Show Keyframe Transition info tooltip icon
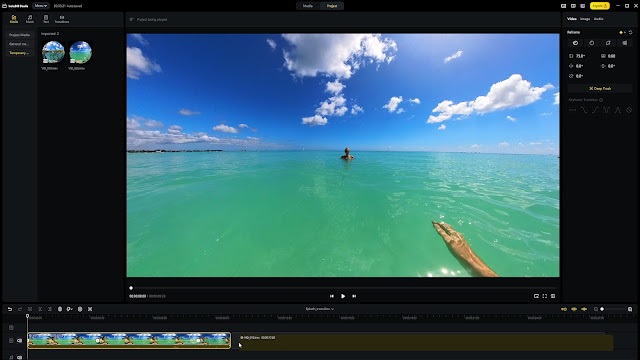 [601, 100]
